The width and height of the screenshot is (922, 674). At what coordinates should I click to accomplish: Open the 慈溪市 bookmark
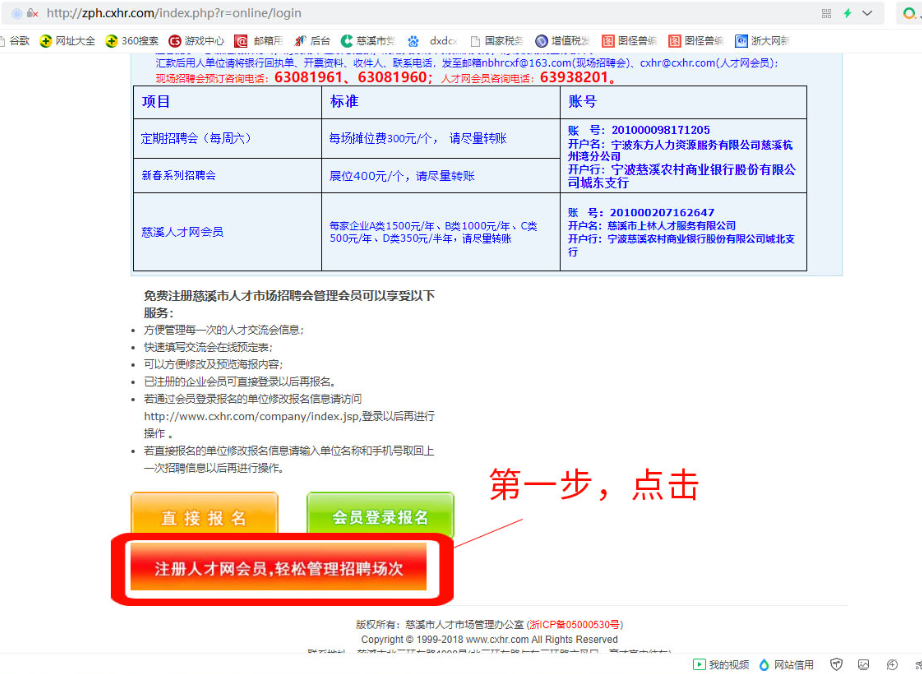point(368,41)
